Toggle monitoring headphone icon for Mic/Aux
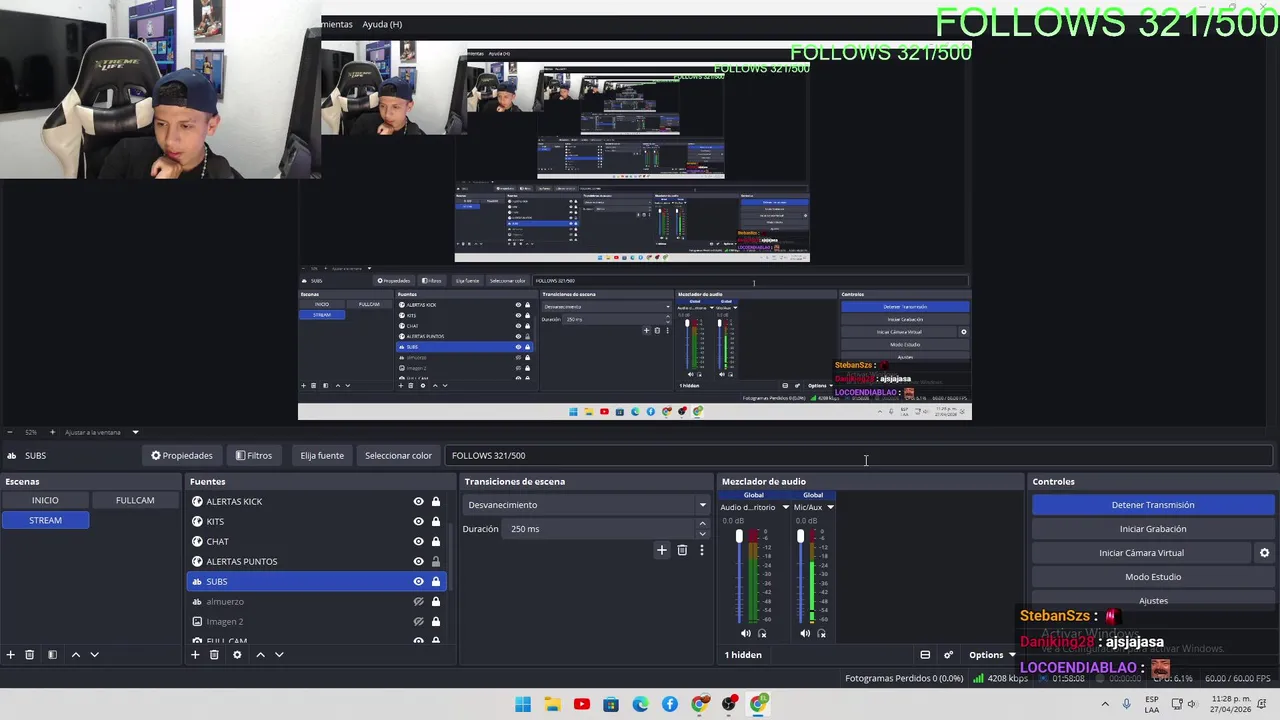 822,633
